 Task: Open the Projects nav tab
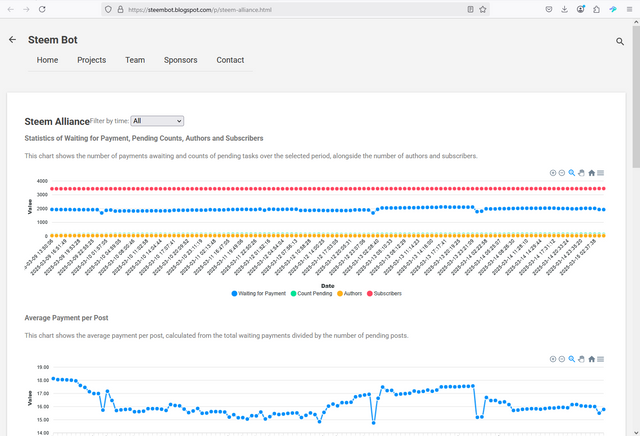[x=91, y=60]
